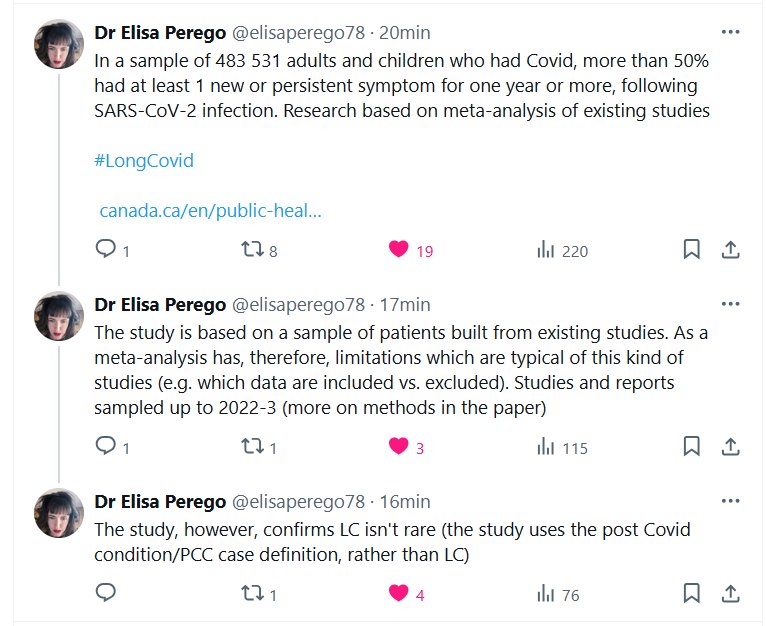Bookmark the second tweet about study limitations

691,447
